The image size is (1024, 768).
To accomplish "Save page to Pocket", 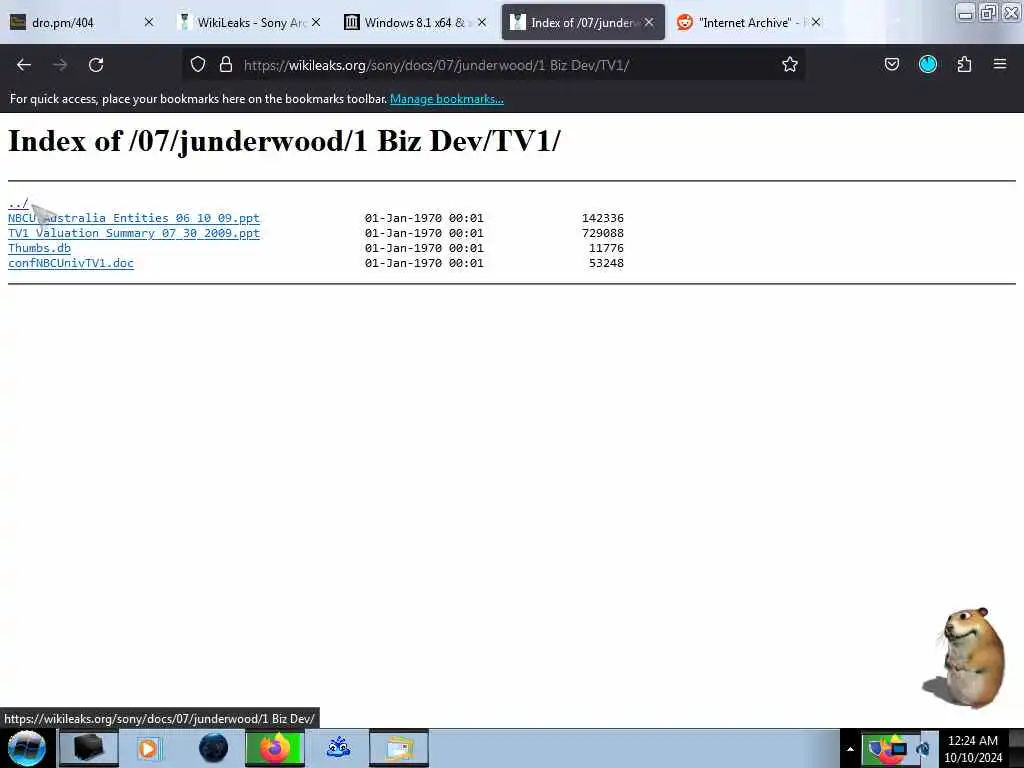I will [891, 64].
